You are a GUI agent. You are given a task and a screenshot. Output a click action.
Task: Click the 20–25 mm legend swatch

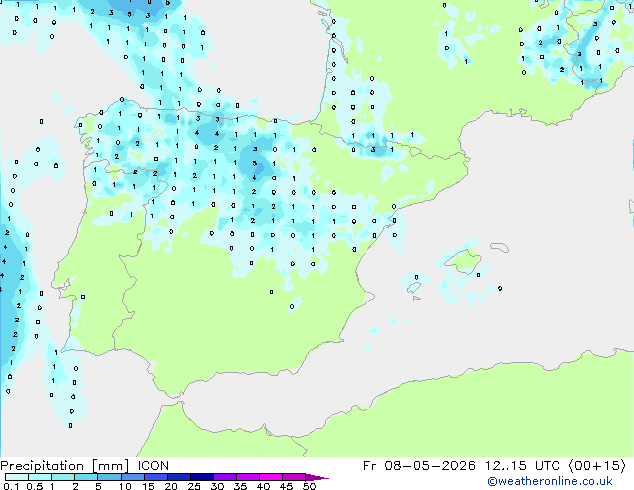[x=179, y=477]
